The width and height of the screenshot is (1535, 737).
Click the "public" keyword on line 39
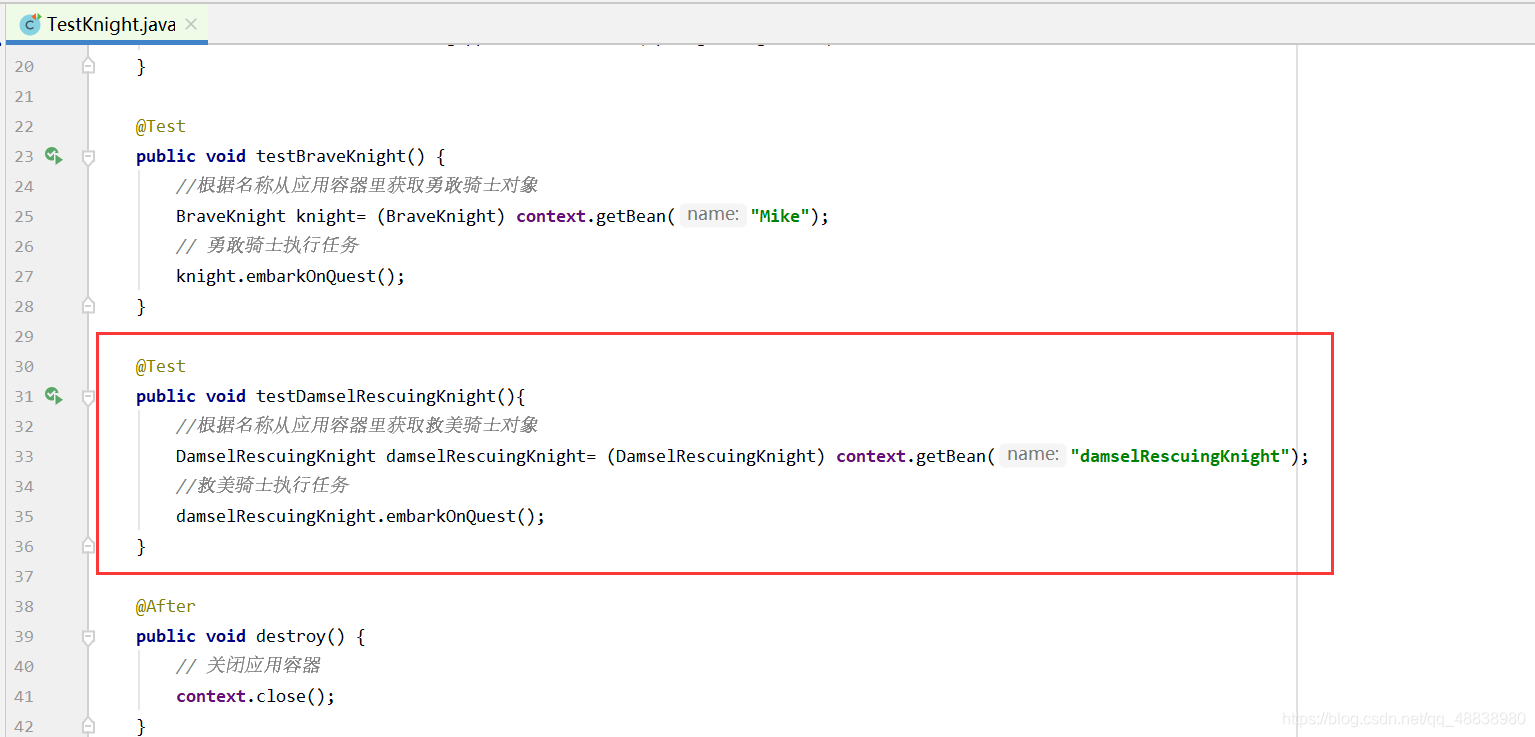coord(166,636)
